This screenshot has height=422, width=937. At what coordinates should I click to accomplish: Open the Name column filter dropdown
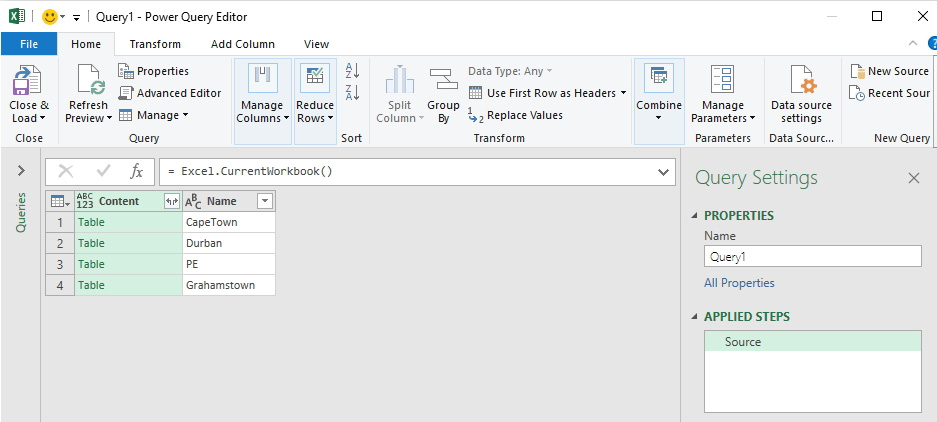pos(265,201)
